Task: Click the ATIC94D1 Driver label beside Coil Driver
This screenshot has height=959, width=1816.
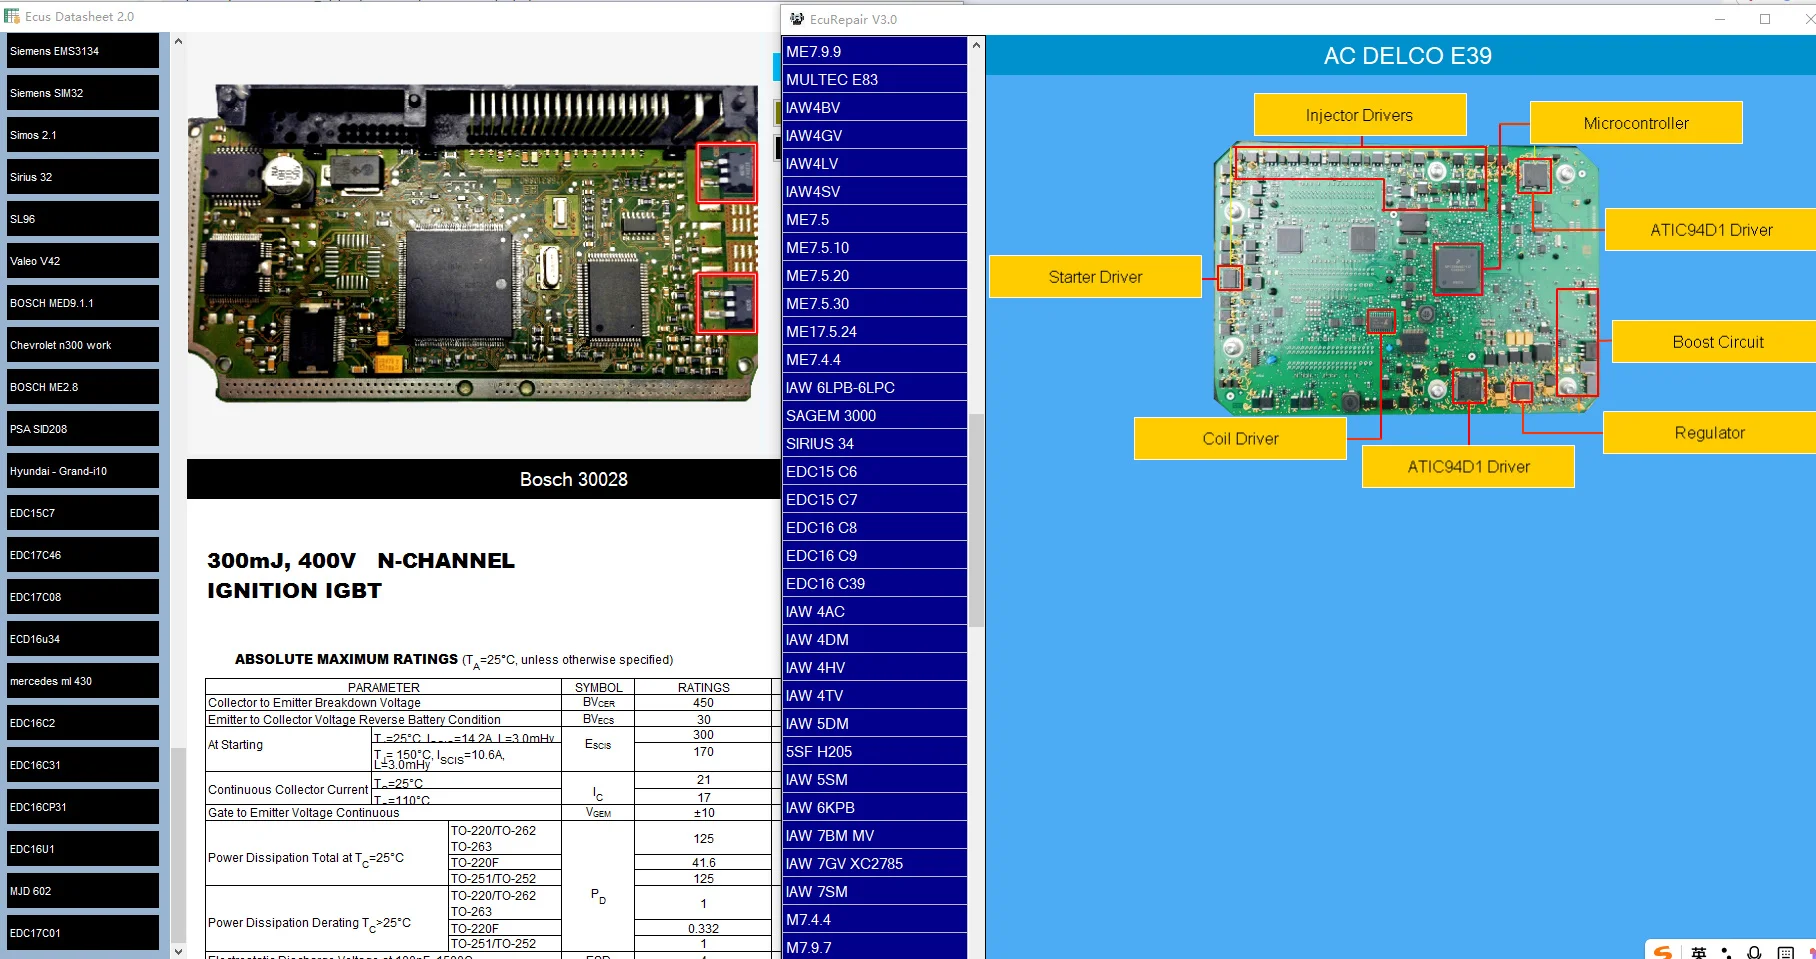Action: [1468, 467]
